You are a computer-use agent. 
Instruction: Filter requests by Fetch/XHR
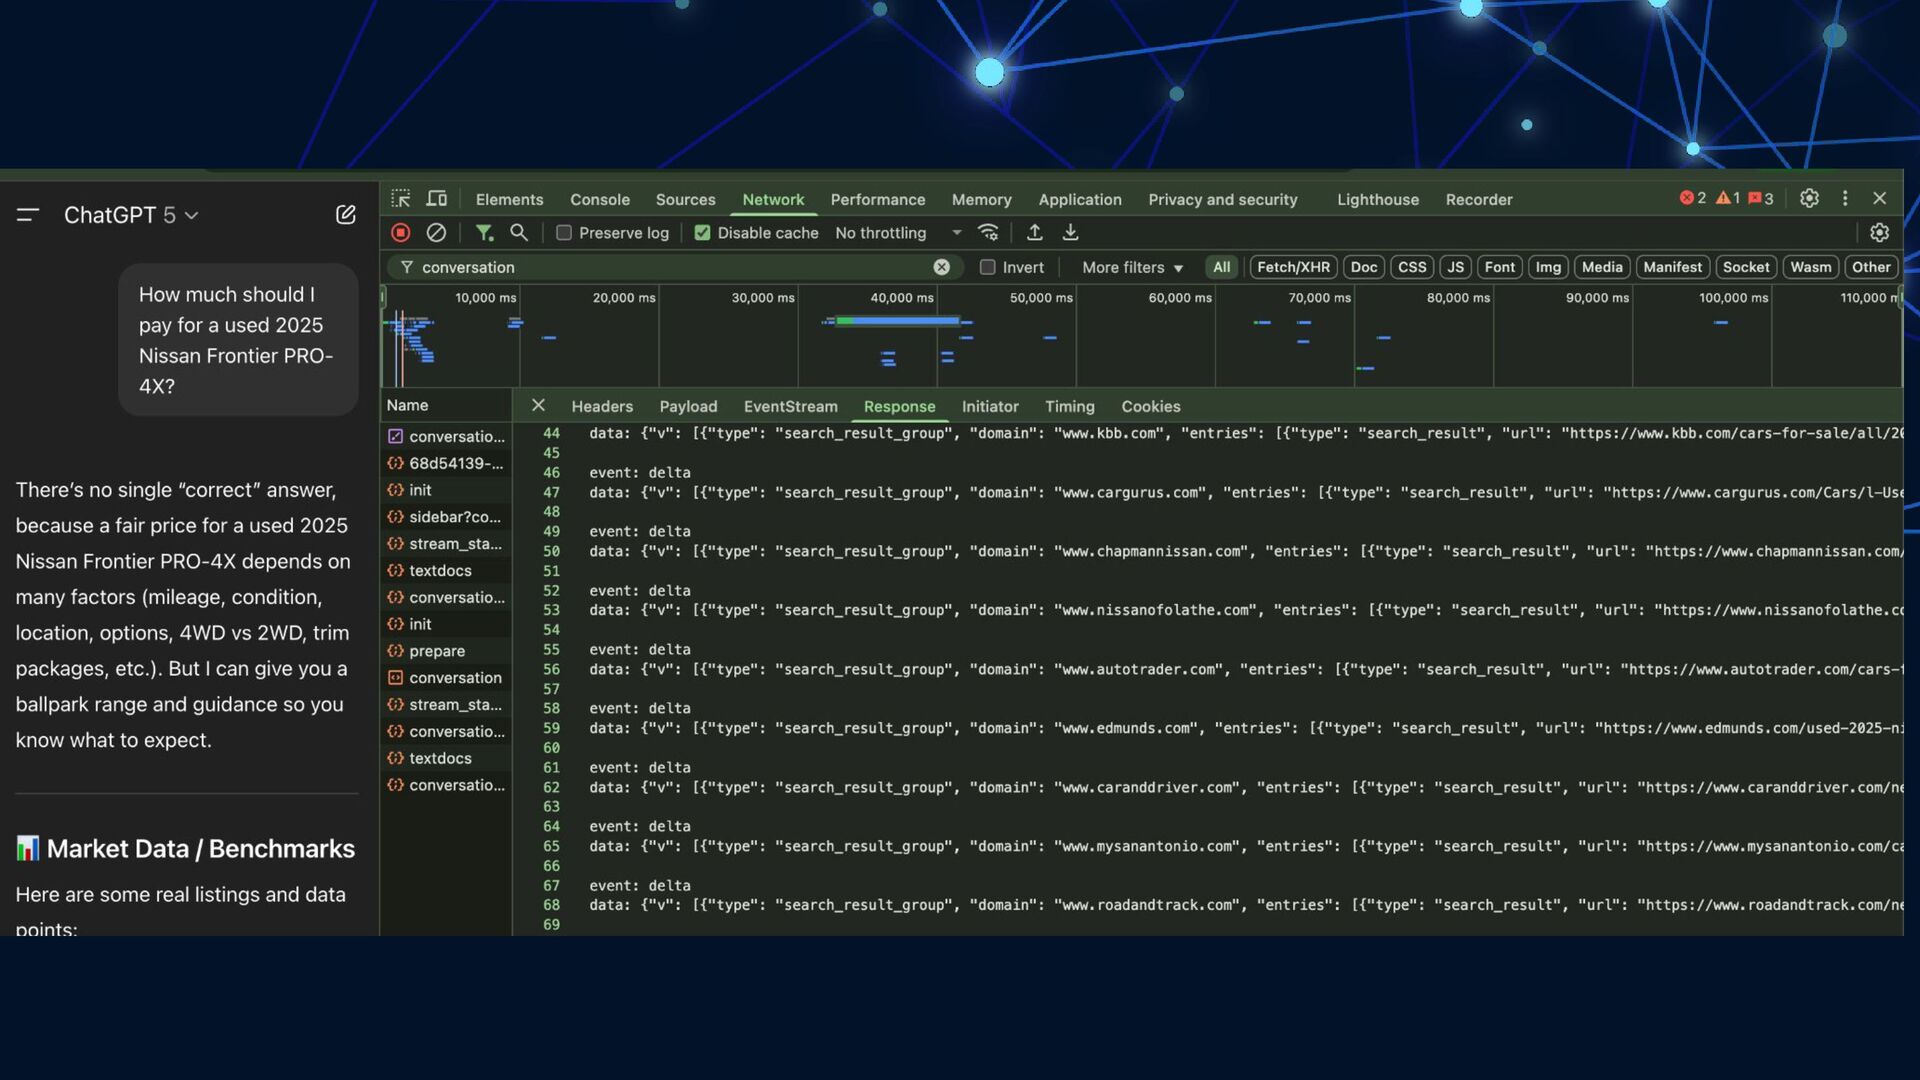[1293, 267]
